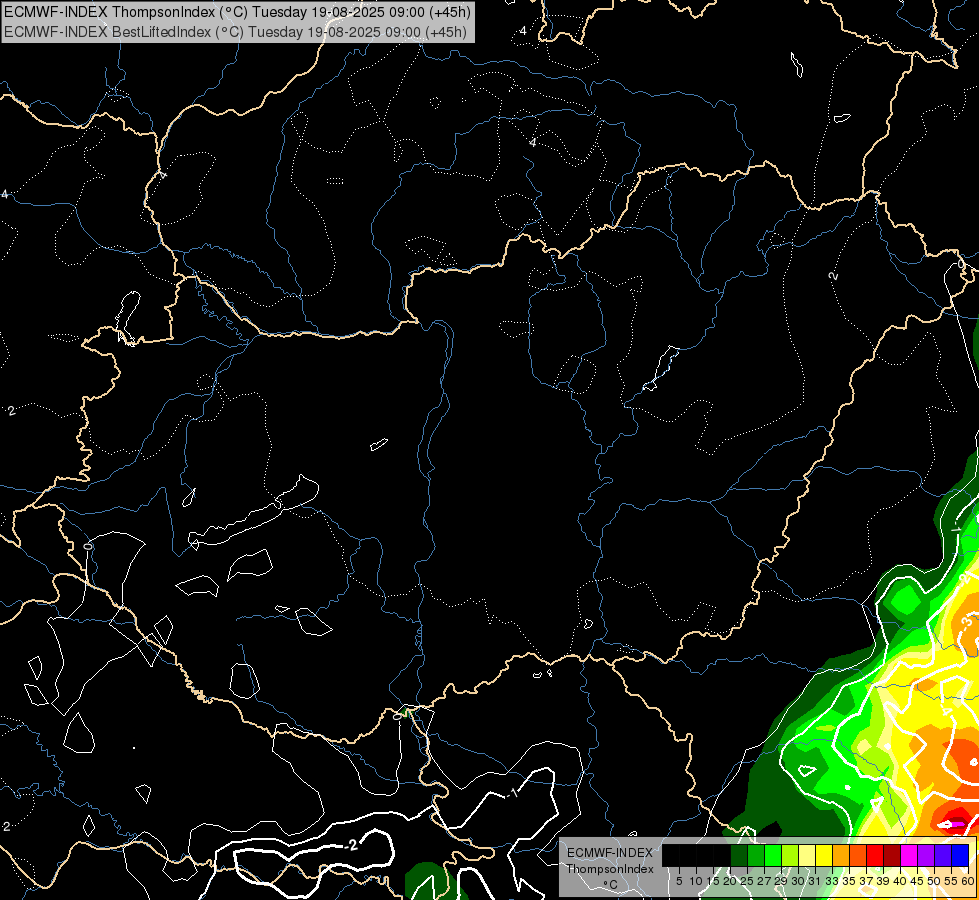The height and width of the screenshot is (900, 979).
Task: Click the legend scale value '20'
Action: [731, 881]
